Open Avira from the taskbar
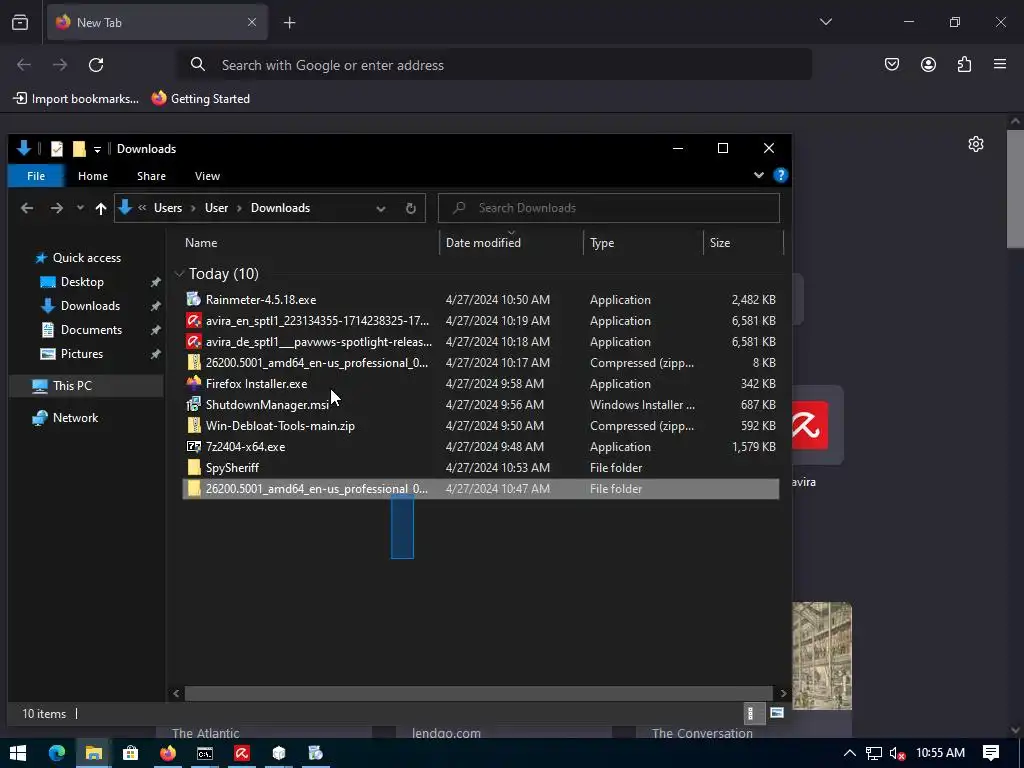1024x768 pixels. coord(242,753)
